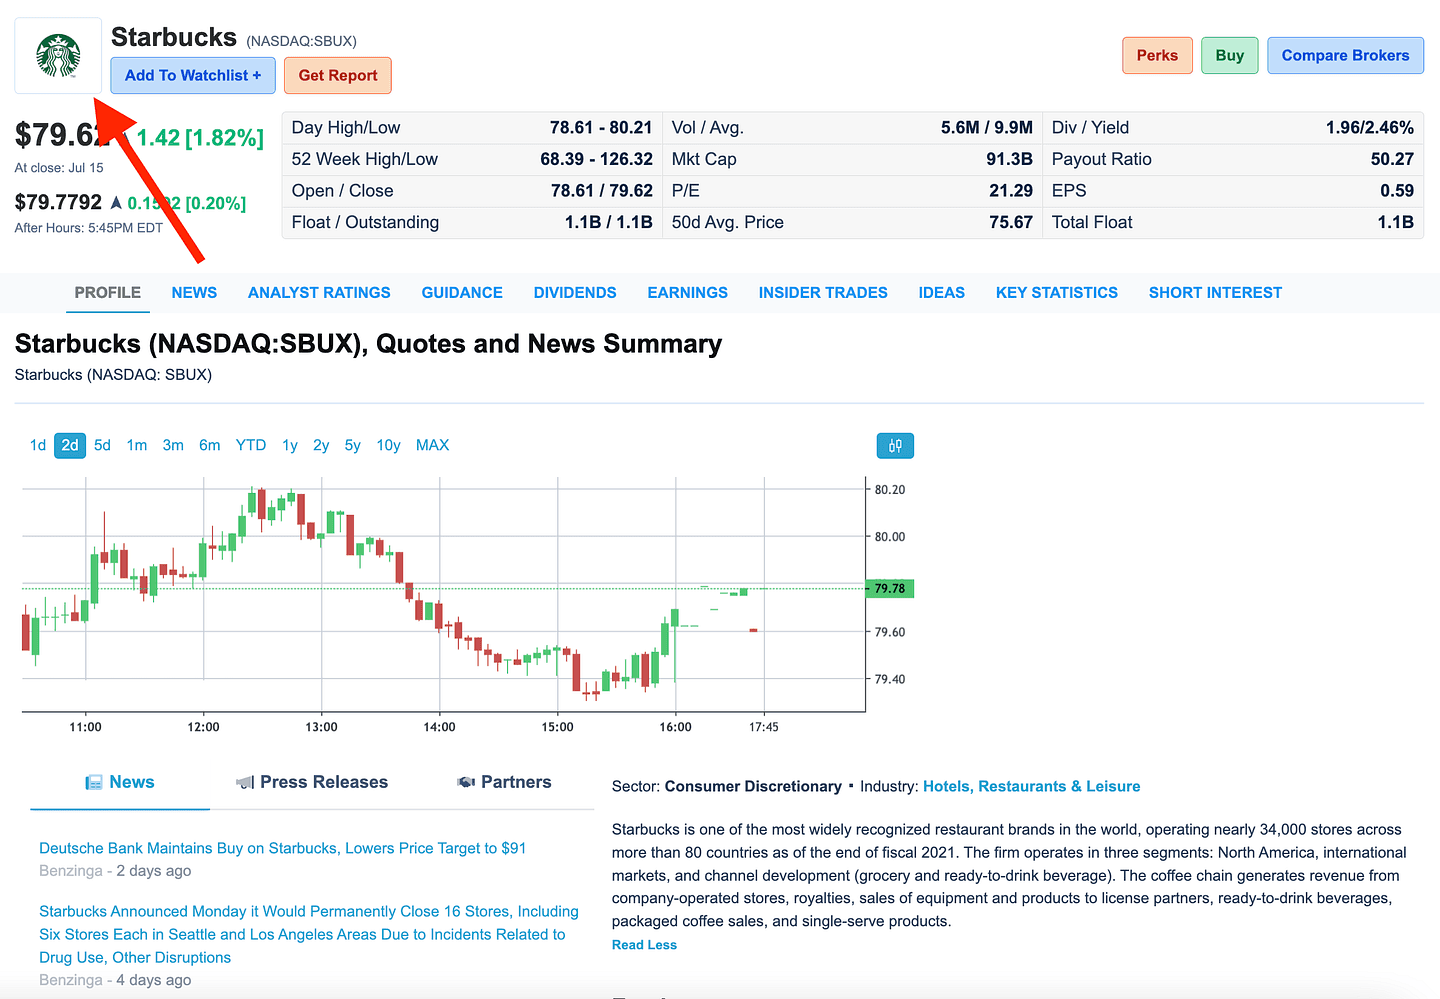Set chart range to 6m
1440x999 pixels.
pyautogui.click(x=210, y=445)
